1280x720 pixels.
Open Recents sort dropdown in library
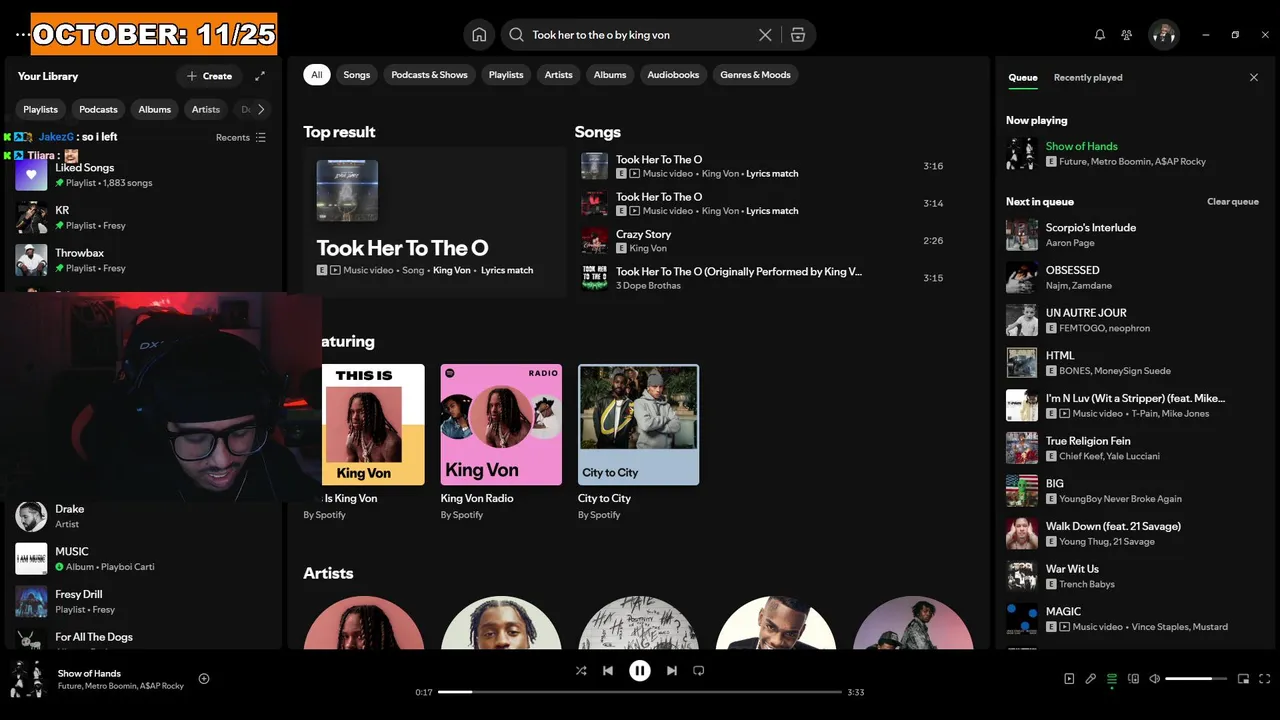coord(241,138)
